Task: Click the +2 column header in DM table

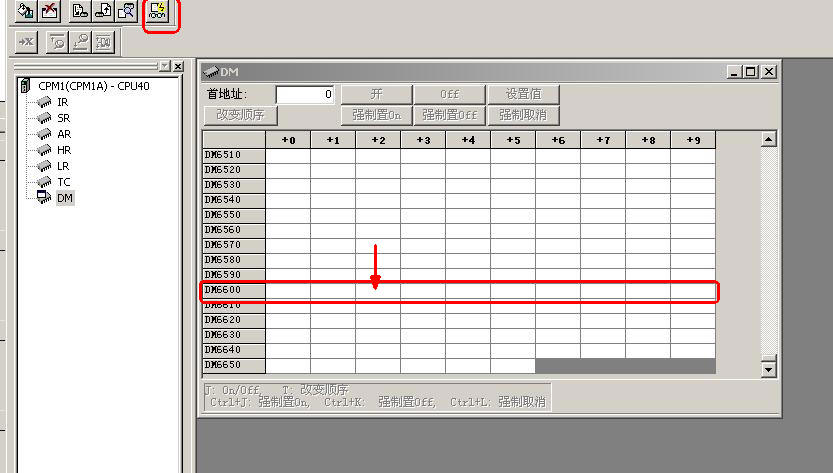Action: [377, 140]
